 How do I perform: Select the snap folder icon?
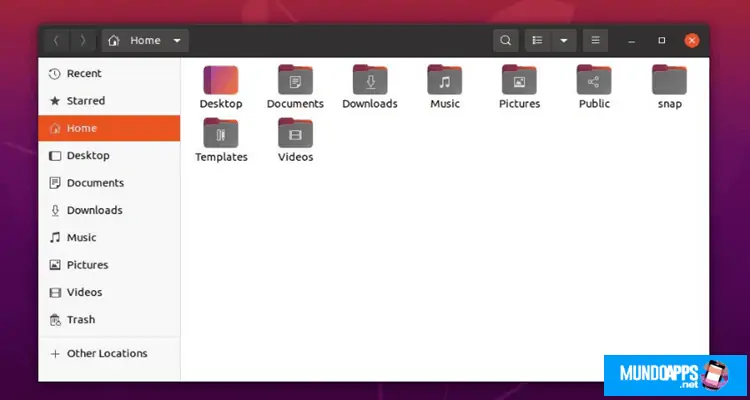tap(669, 80)
